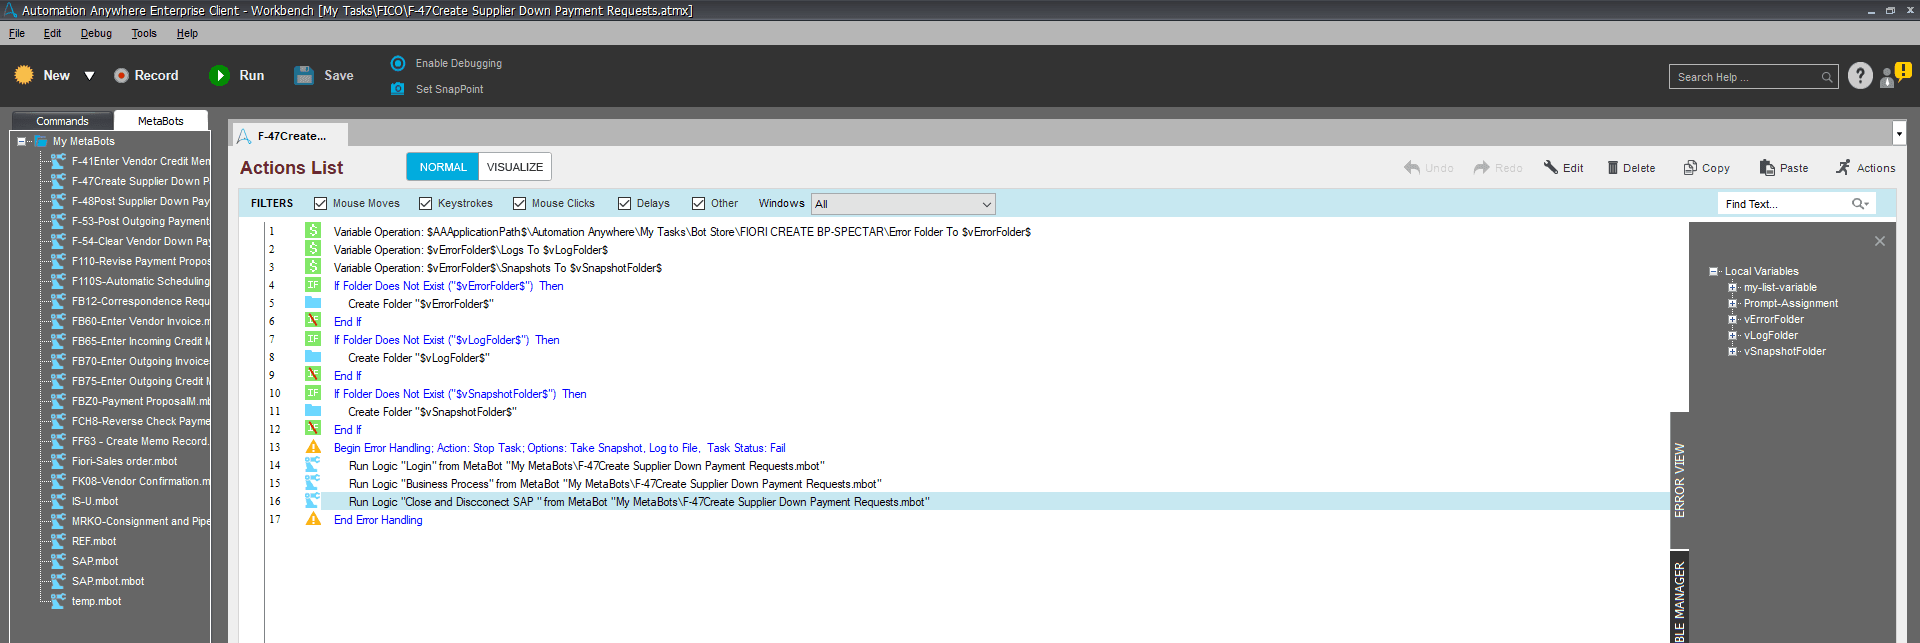Close the variables side panel

(1880, 241)
